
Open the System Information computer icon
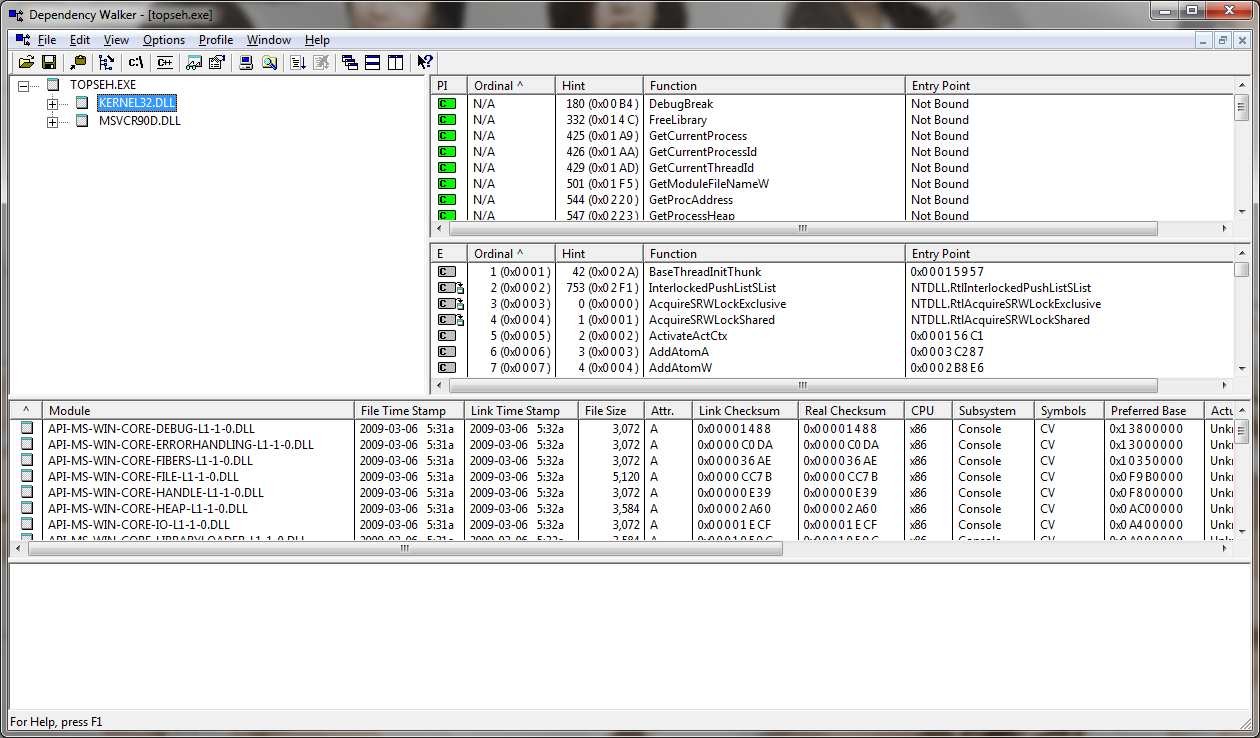coord(245,63)
